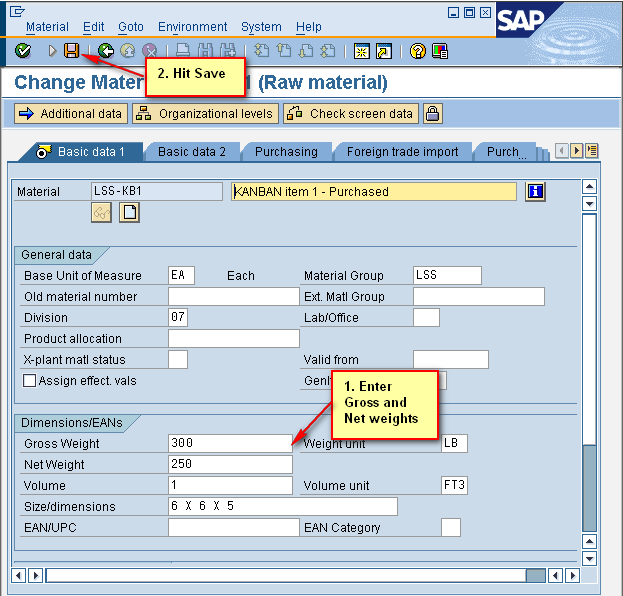
Task: Click the yellow Help question mark icon
Action: (418, 51)
